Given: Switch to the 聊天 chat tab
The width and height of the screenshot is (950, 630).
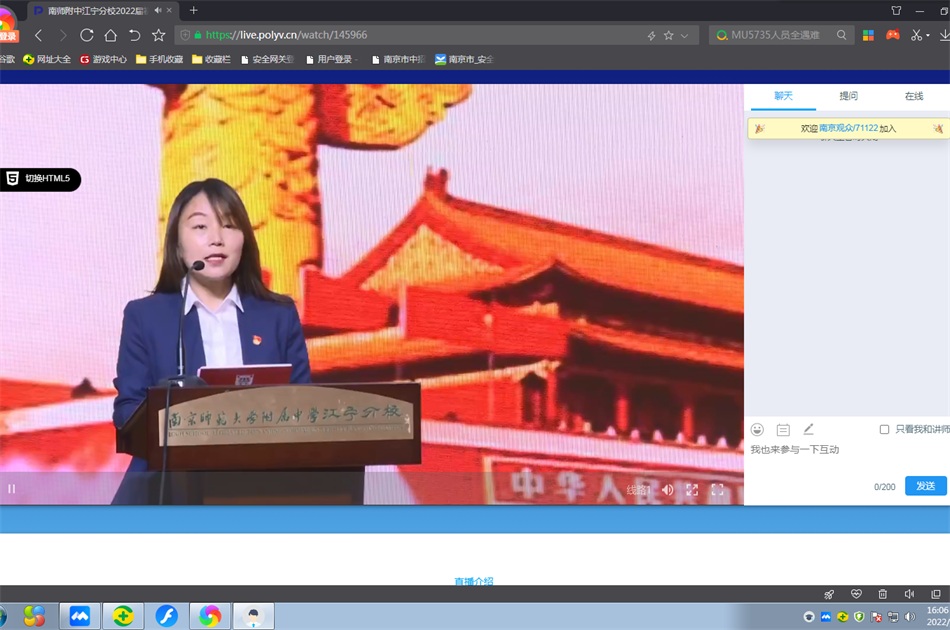Looking at the screenshot, I should (x=783, y=96).
